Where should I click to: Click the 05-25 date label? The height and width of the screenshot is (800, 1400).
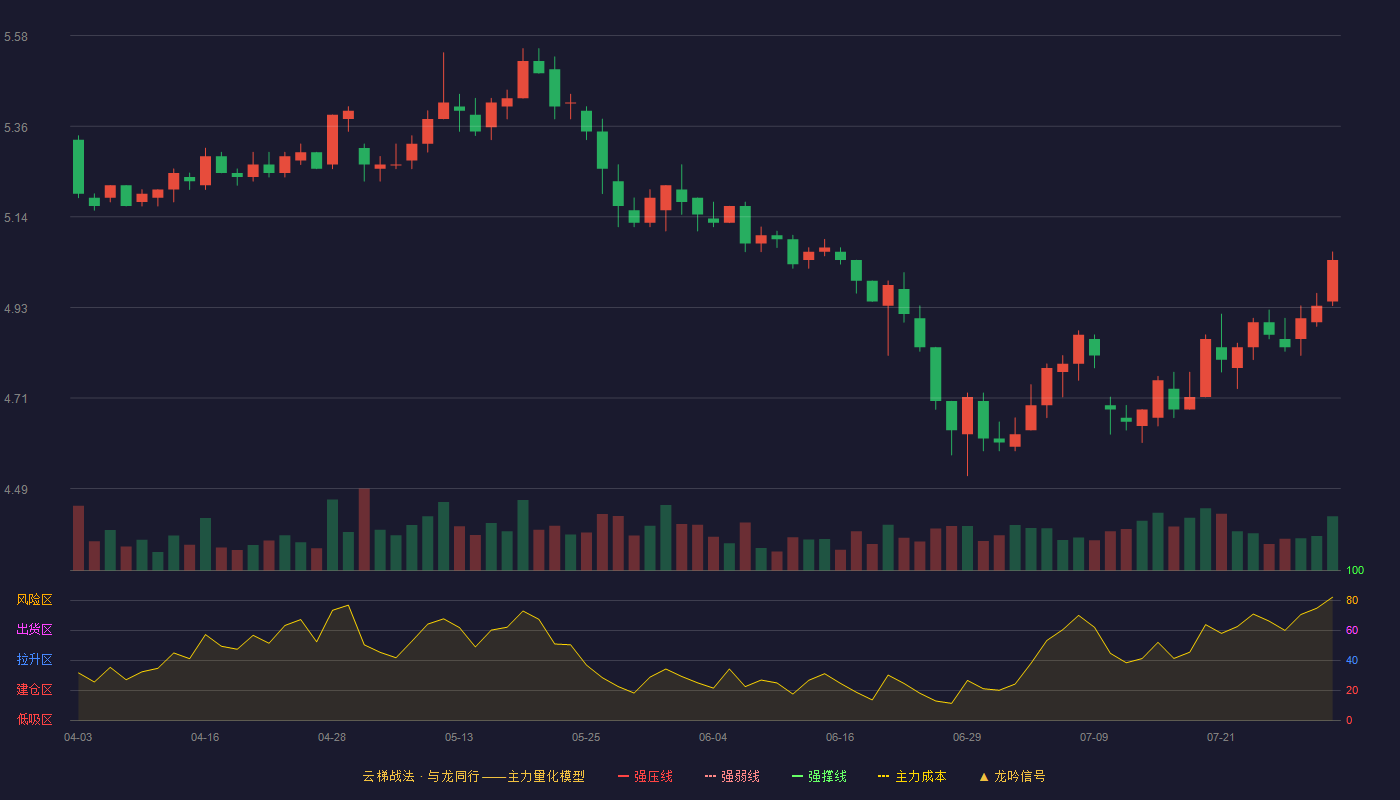point(586,737)
